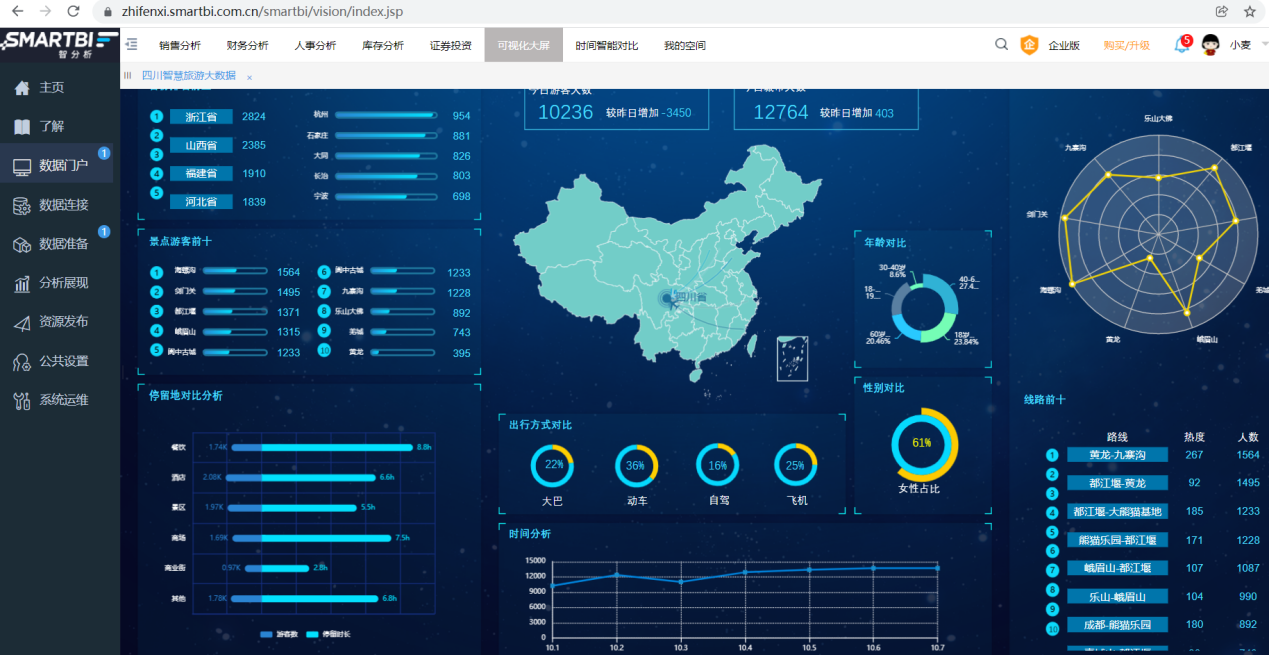Open notifications bell with badge 5
Image resolution: width=1269 pixels, height=655 pixels.
(1183, 44)
